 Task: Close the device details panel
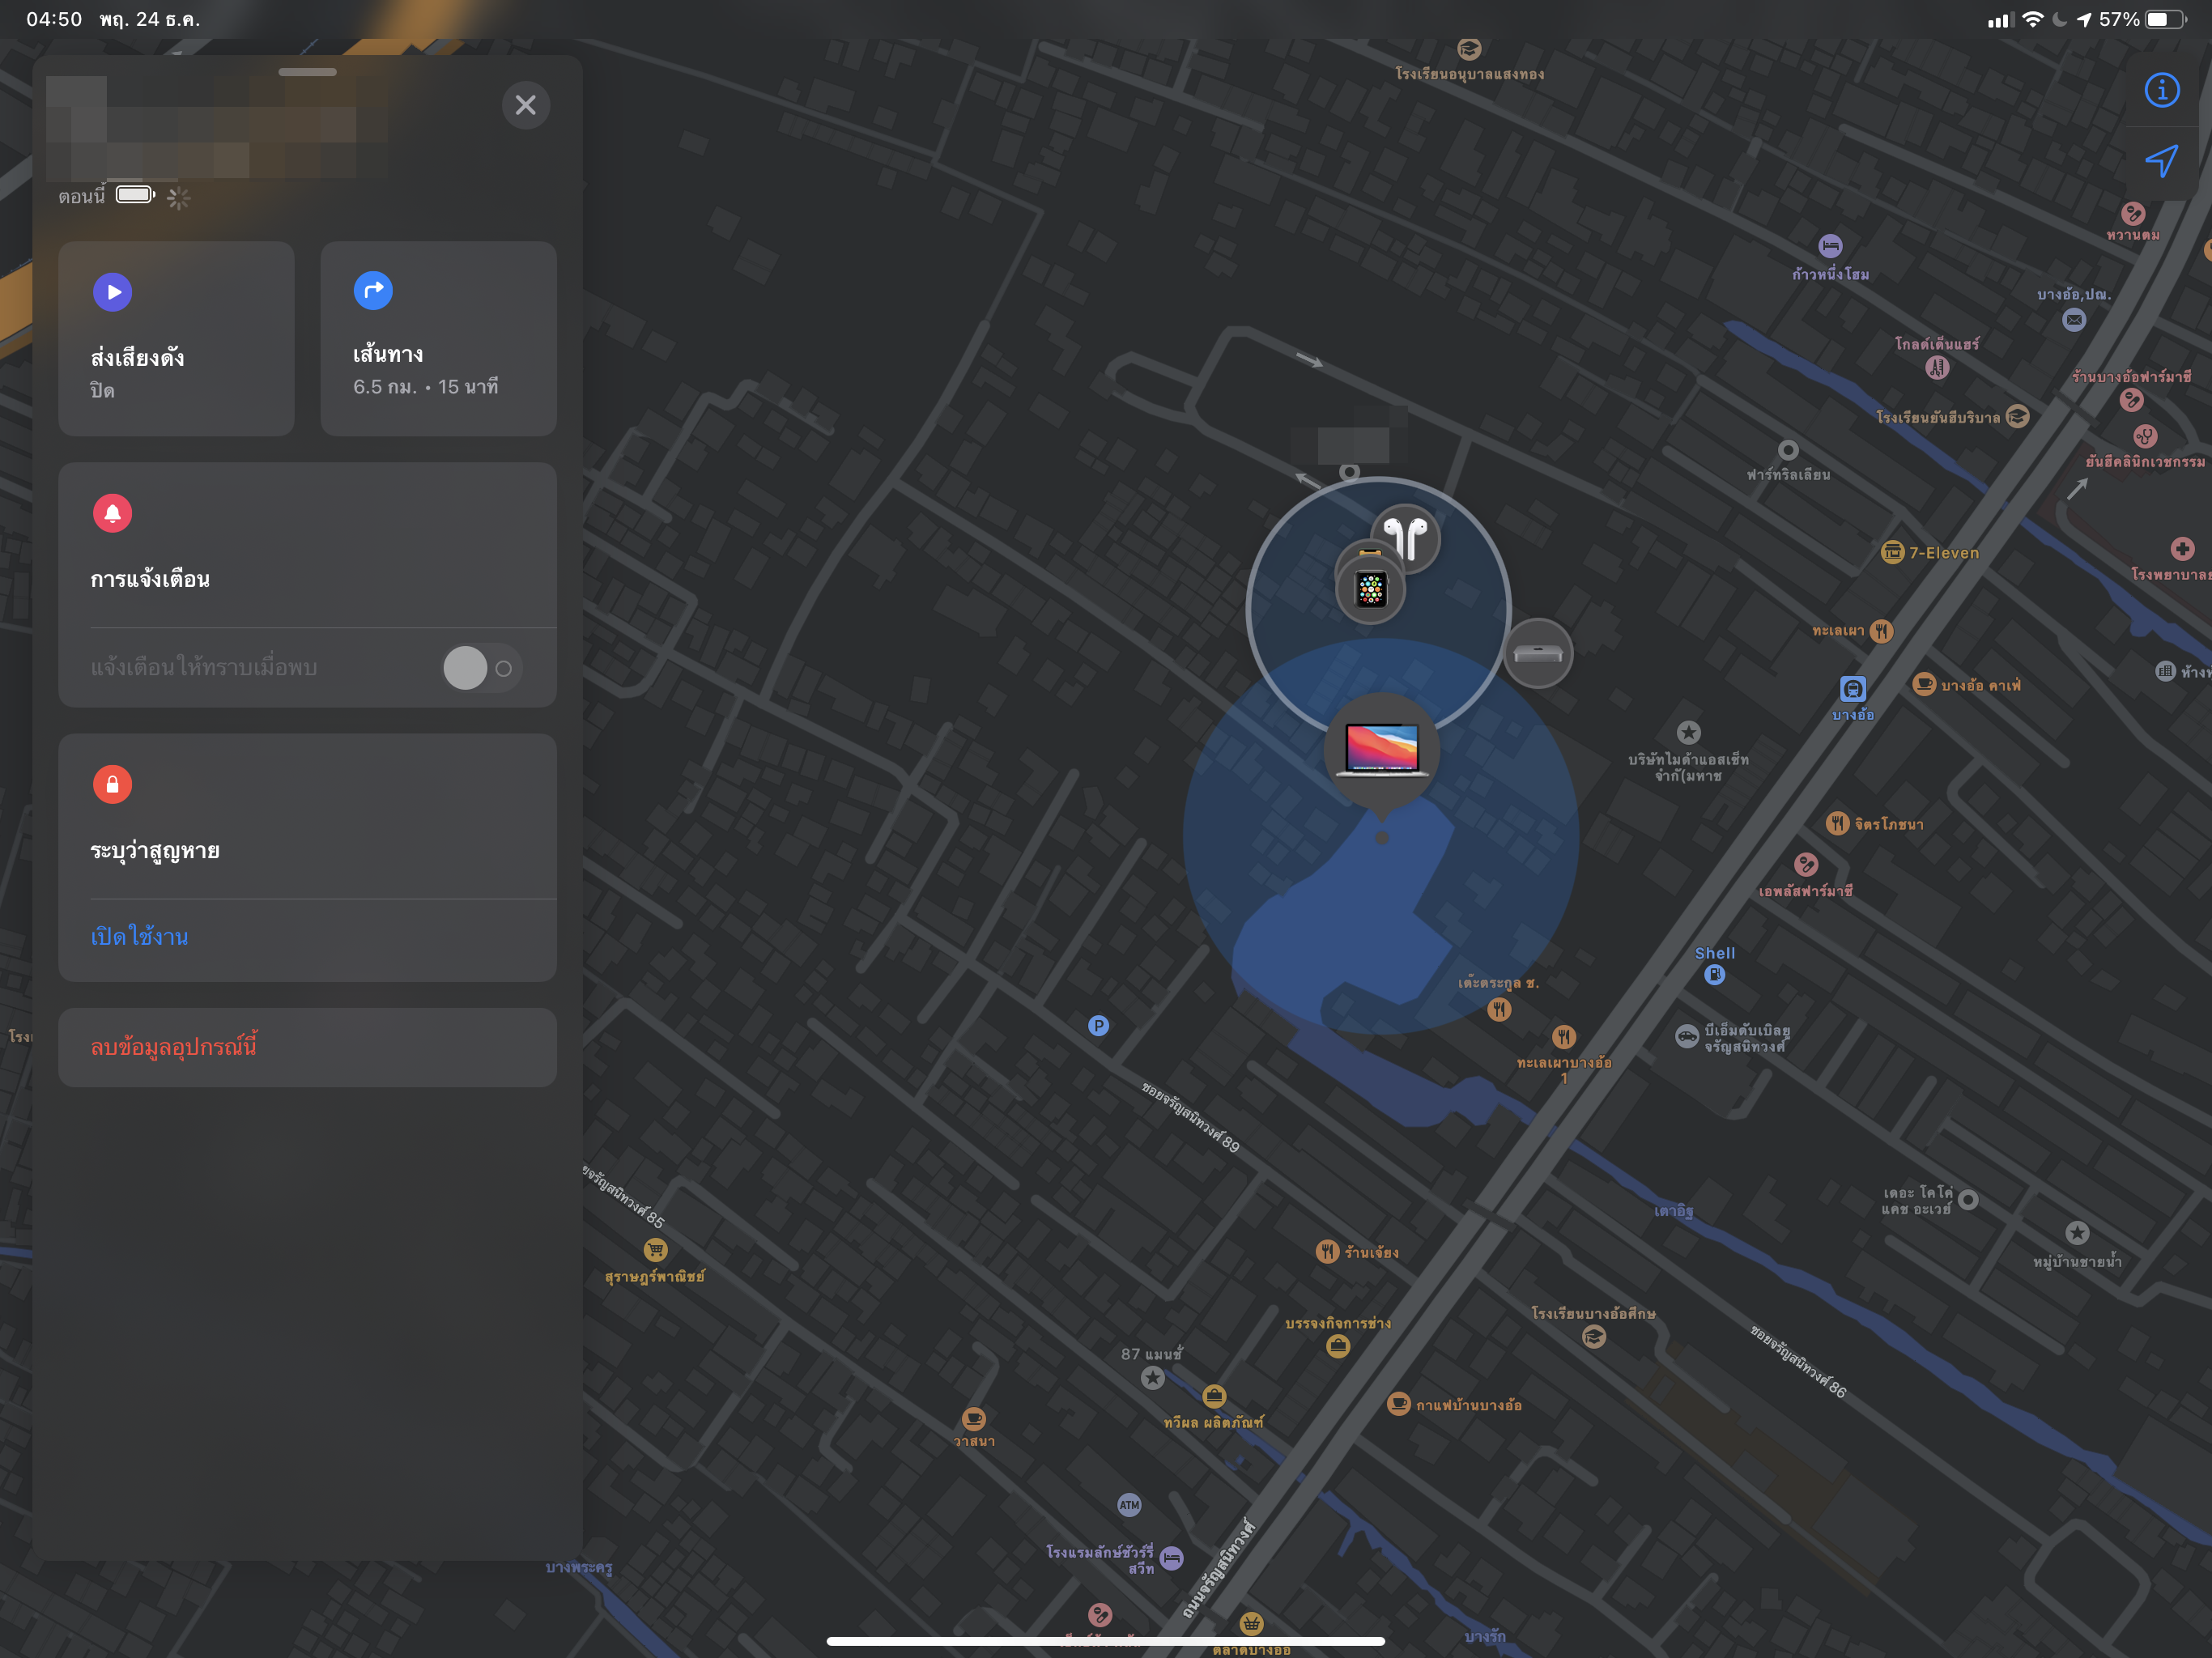(526, 105)
